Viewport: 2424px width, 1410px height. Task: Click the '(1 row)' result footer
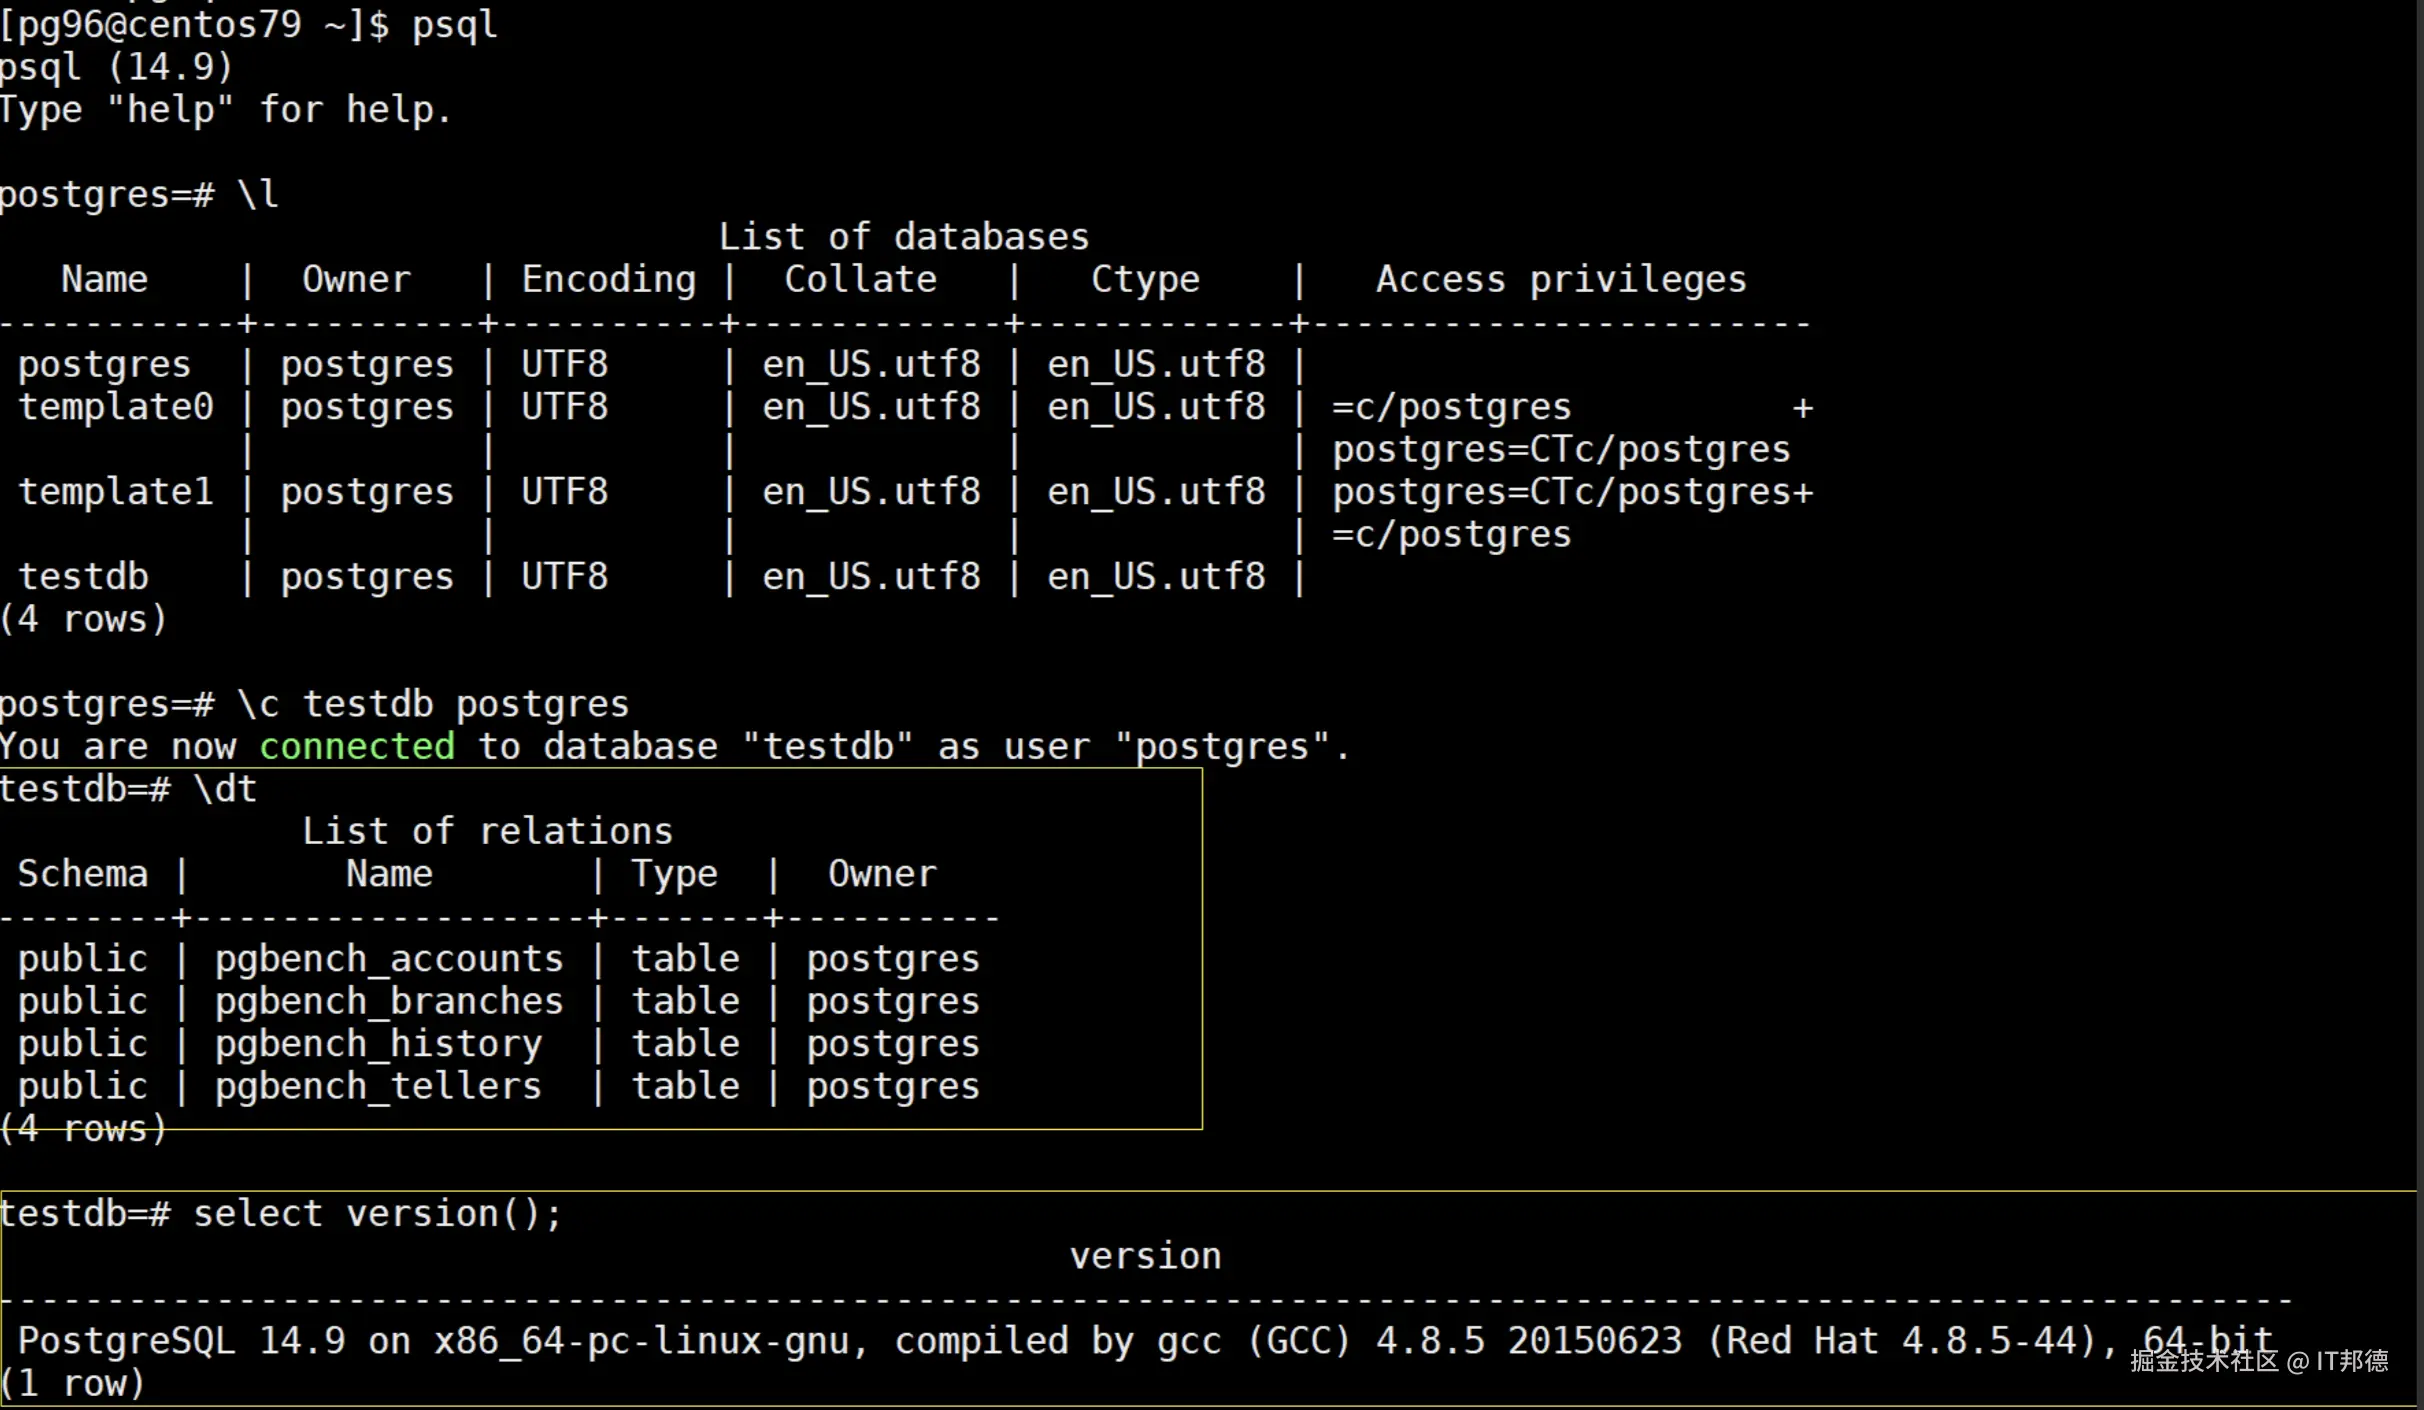[x=72, y=1384]
